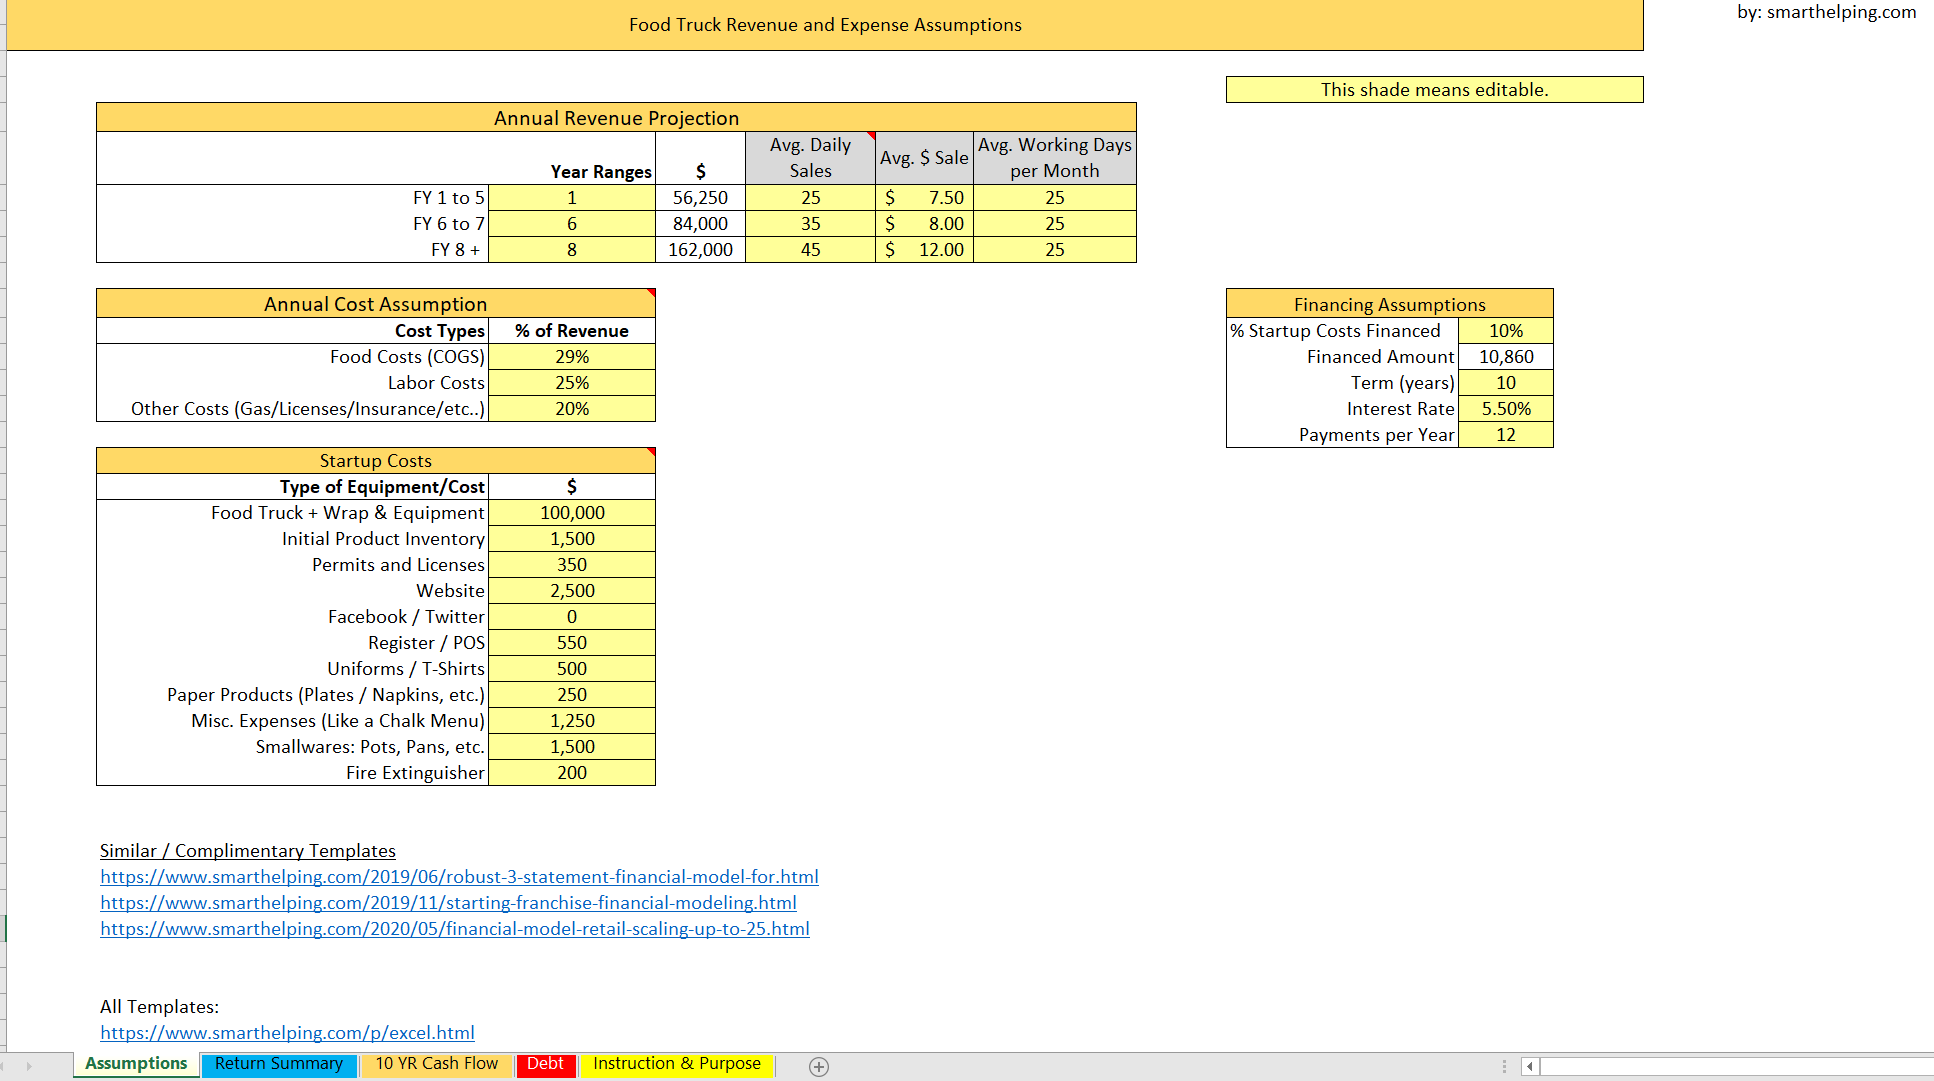Add a new worksheet with the plus button
This screenshot has height=1081, width=1934.
819,1067
